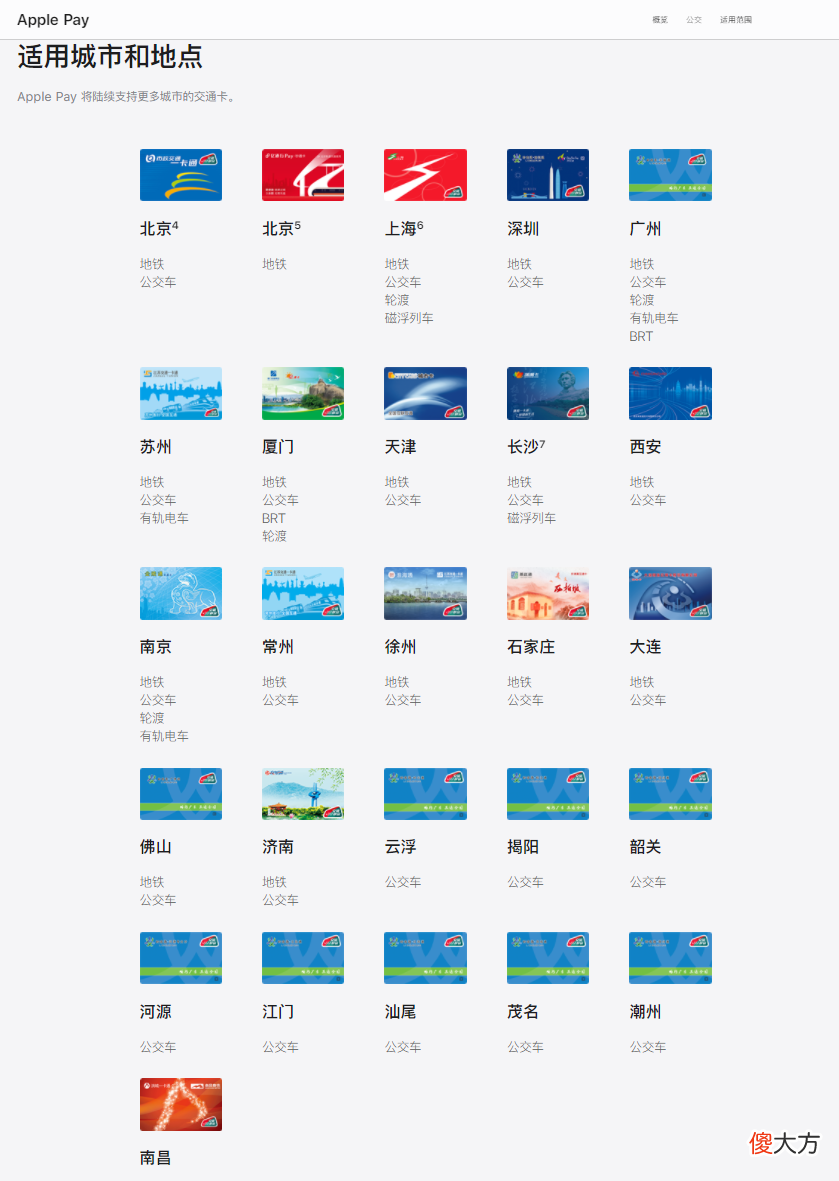Select the 南昌 transit card image
The height and width of the screenshot is (1181, 839).
coord(181,1104)
